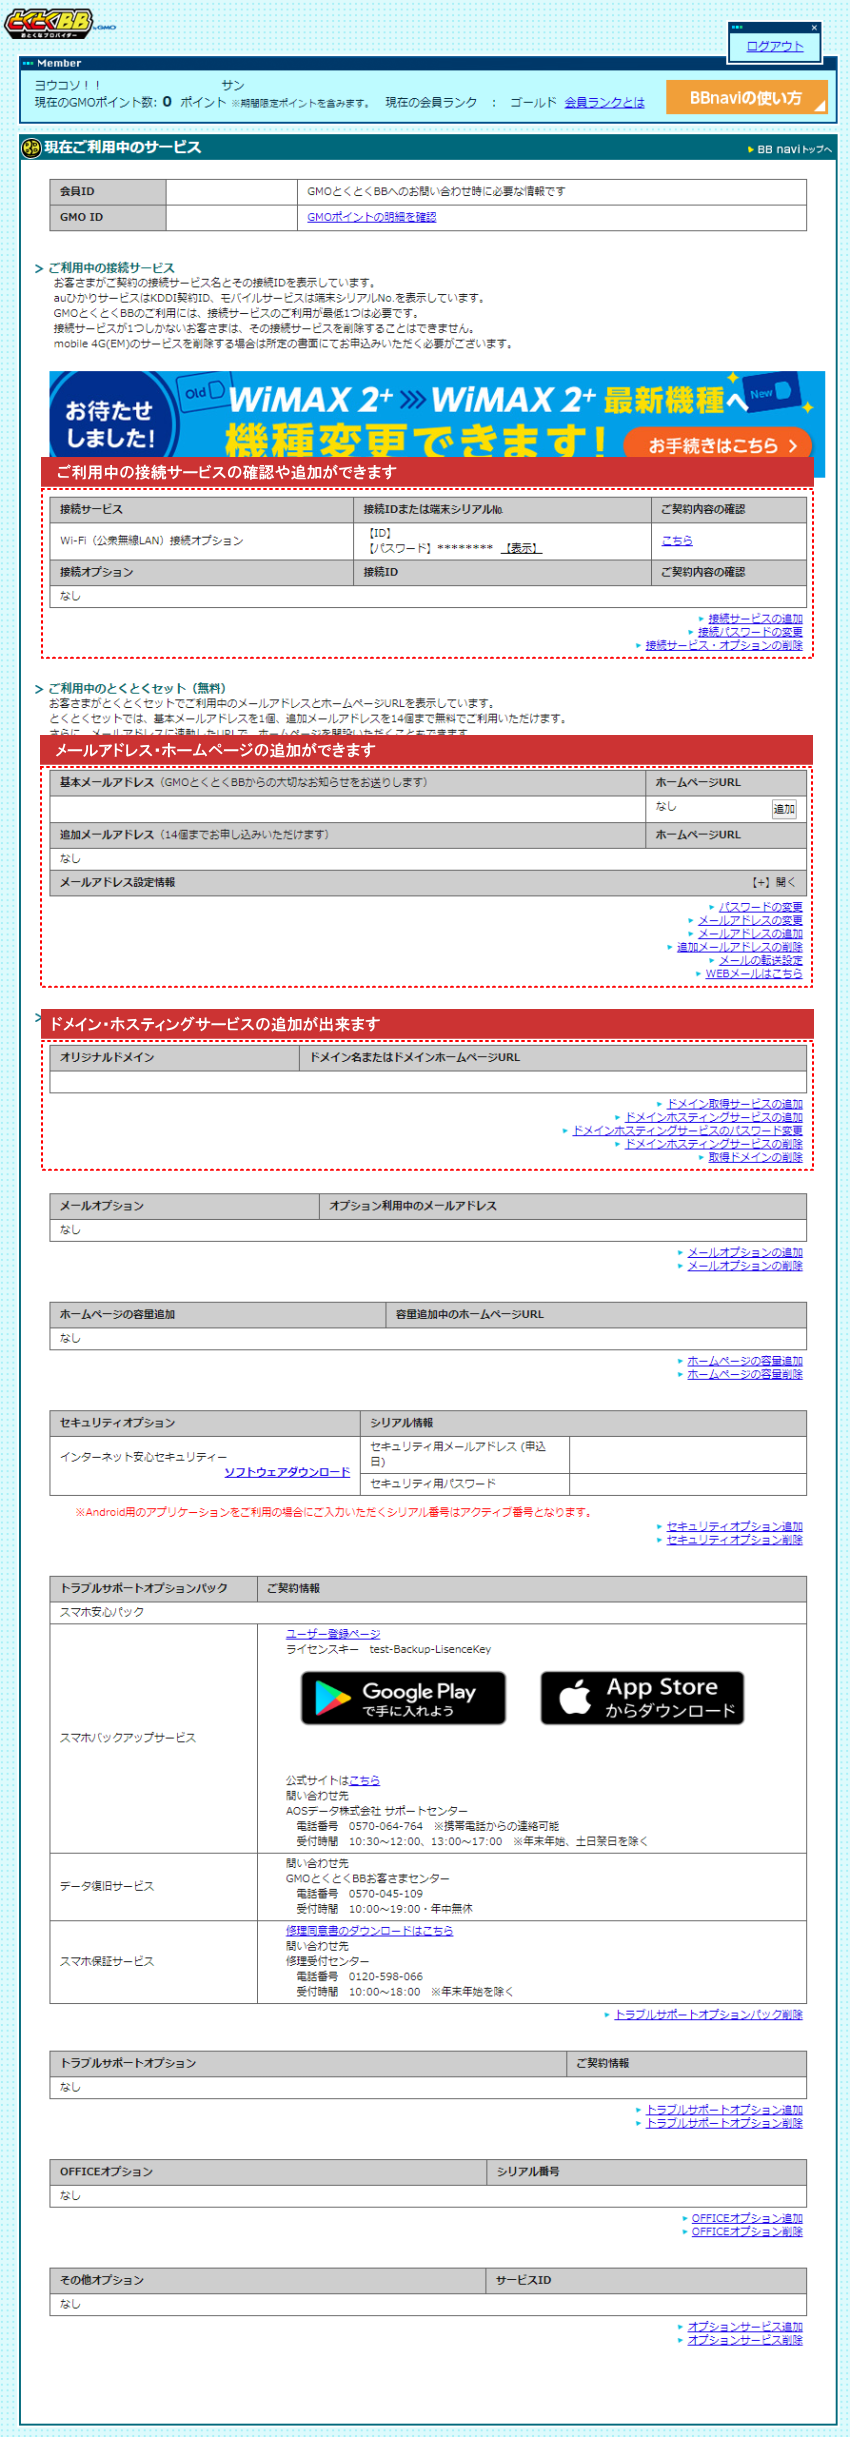
Task: Open the WiMAX 2+ device change banner
Action: click(x=718, y=445)
